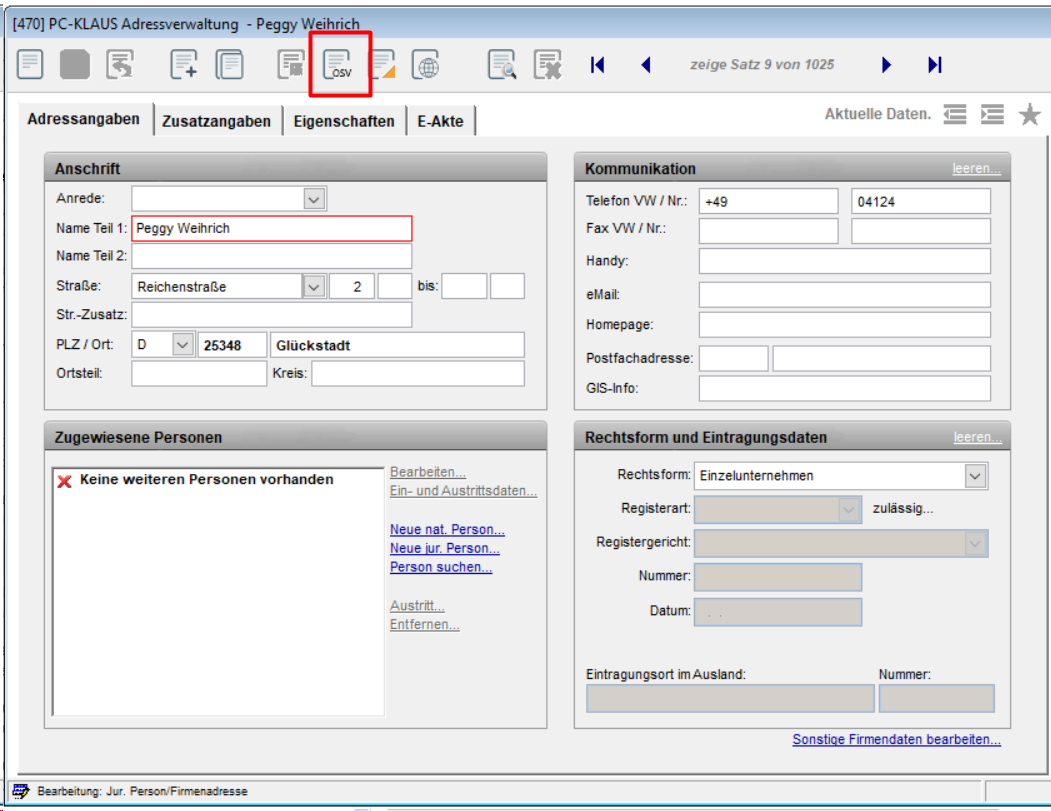Switch to the Zusatzangaben tab
The height and width of the screenshot is (811, 1051).
coord(217,121)
